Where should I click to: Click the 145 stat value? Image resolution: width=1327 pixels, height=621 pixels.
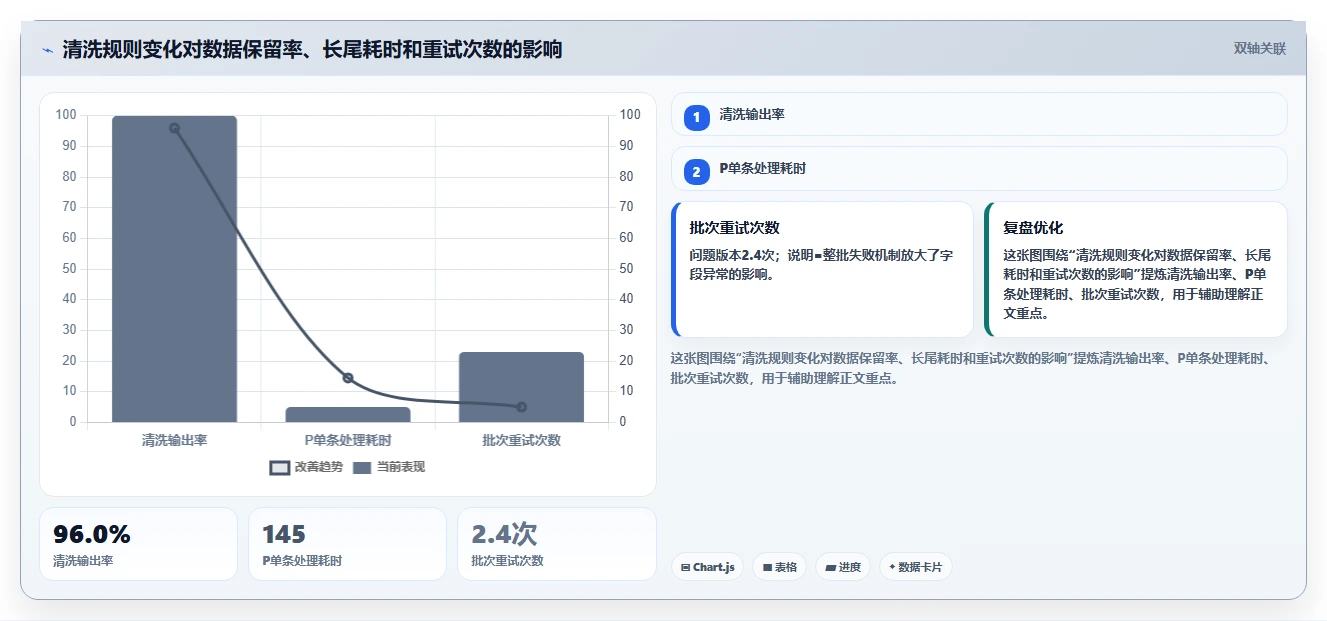click(284, 534)
